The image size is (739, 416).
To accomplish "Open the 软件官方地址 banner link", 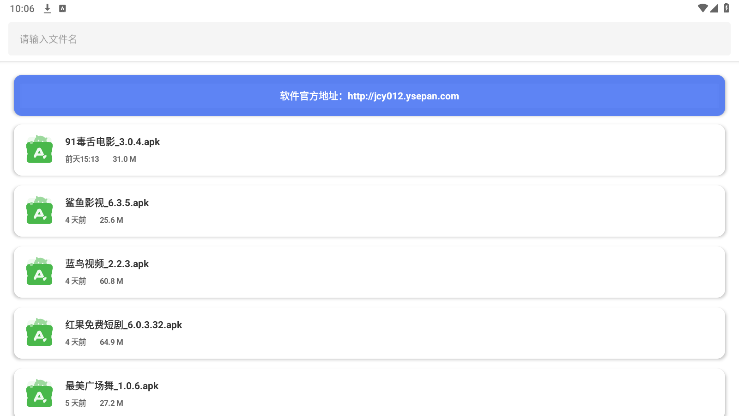I will click(x=369, y=96).
